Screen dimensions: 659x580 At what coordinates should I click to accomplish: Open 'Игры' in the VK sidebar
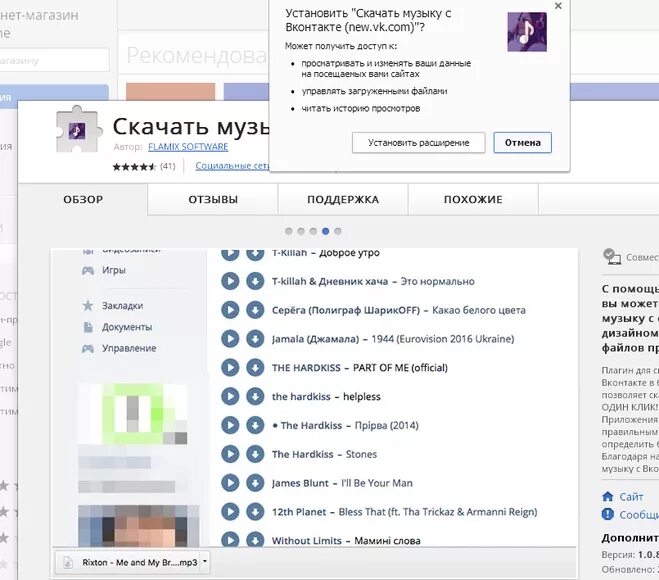[x=113, y=270]
